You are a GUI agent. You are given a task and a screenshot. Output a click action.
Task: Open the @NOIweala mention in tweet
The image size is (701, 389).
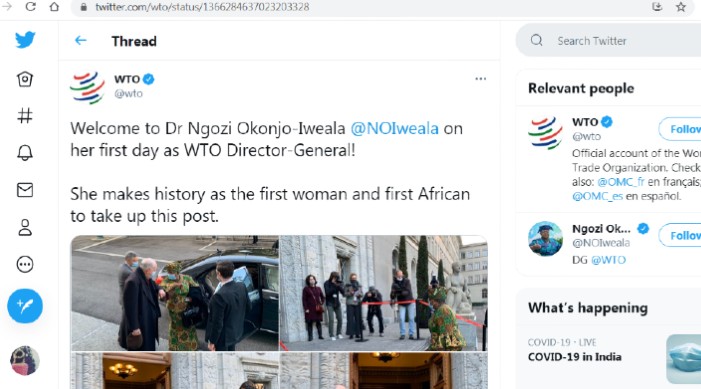[x=394, y=128]
